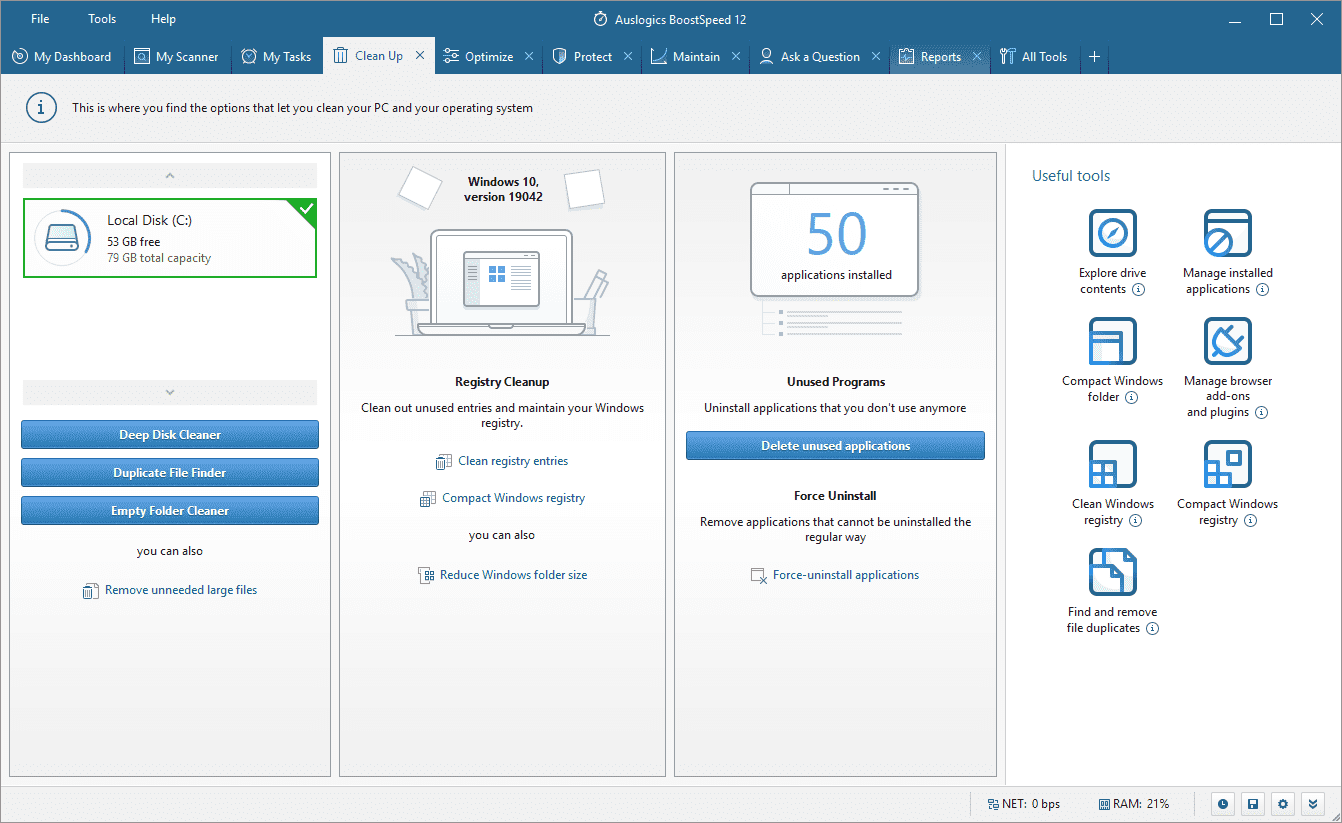Launch Empty Folder Cleaner
1342x823 pixels.
click(170, 511)
